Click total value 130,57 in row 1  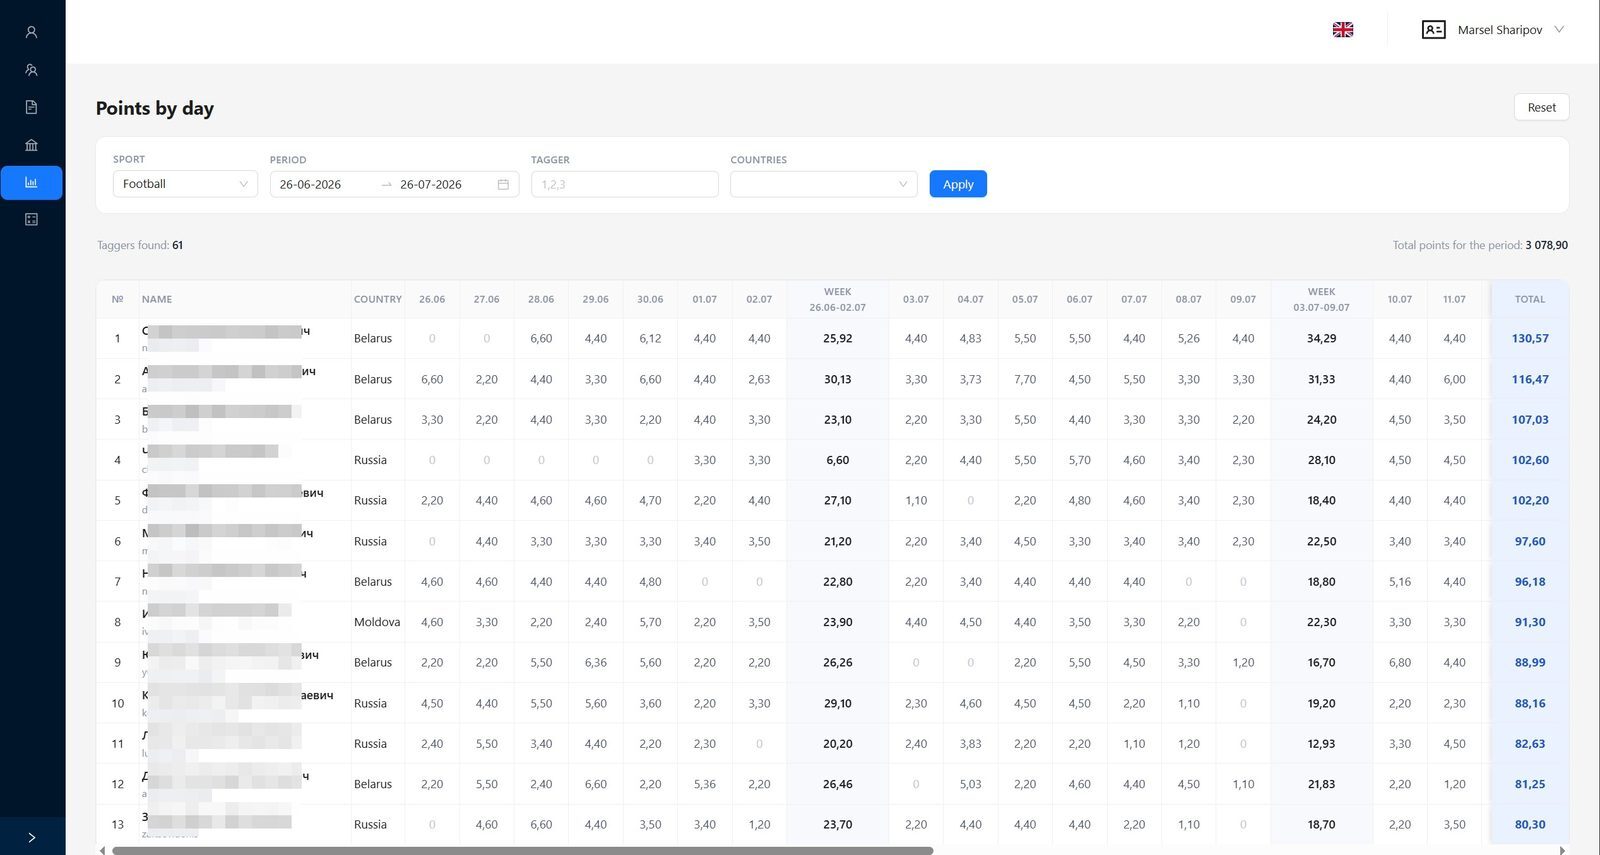coord(1530,339)
